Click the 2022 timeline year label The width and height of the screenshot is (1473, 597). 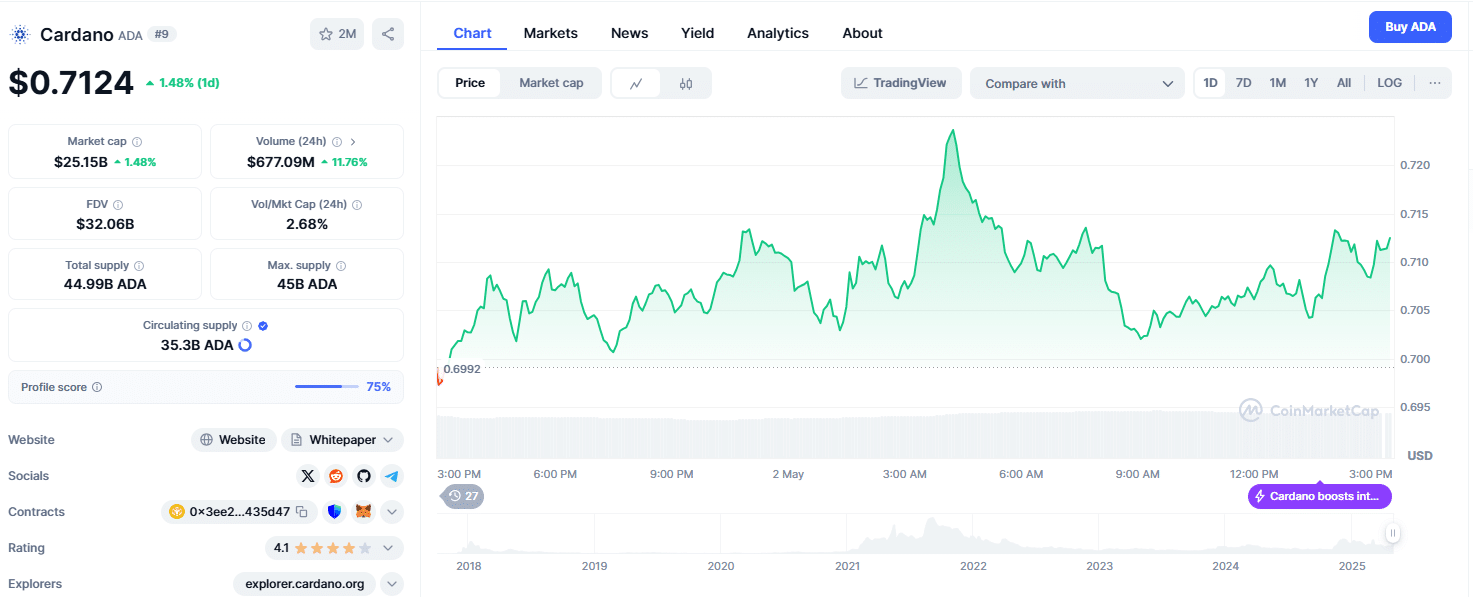pyautogui.click(x=973, y=566)
